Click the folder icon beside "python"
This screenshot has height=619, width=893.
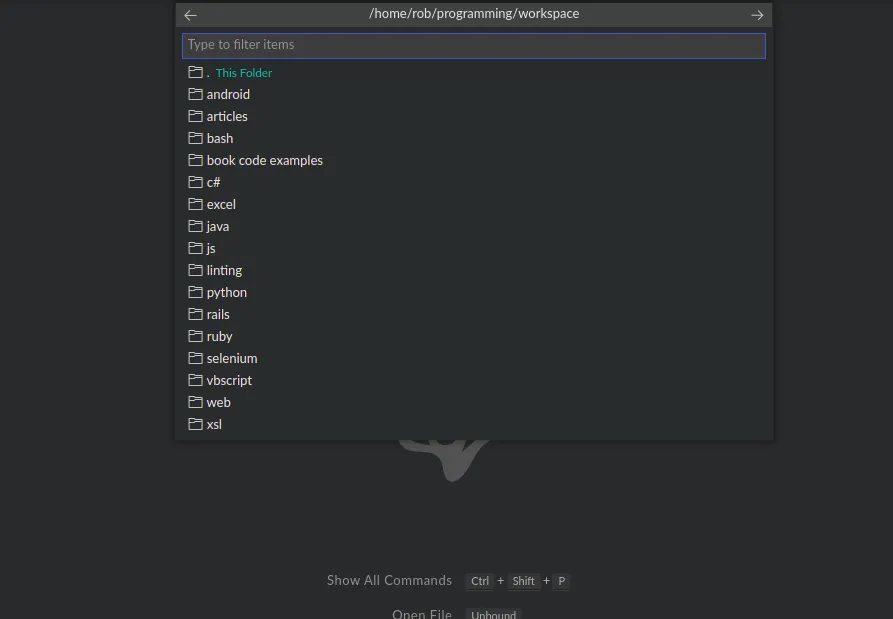coord(195,292)
